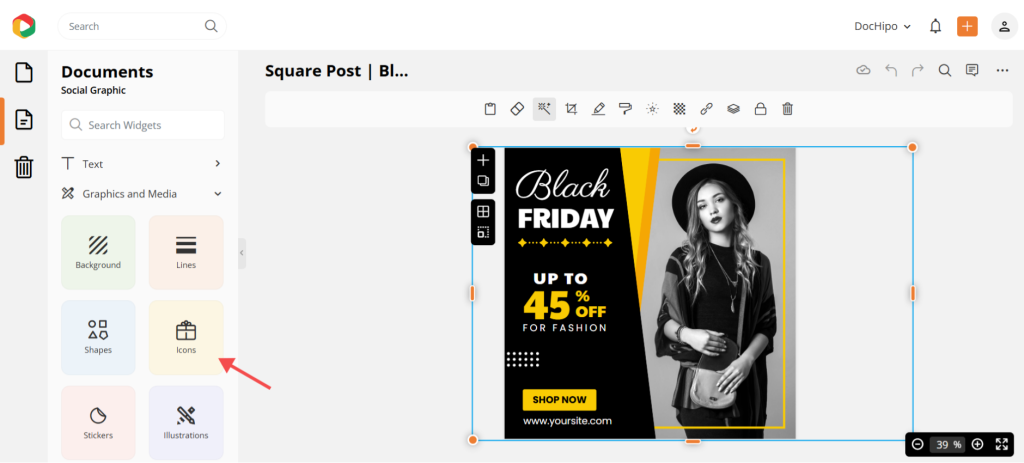Click the grid layout icon on canvas
The image size is (1024, 463).
coord(483,212)
